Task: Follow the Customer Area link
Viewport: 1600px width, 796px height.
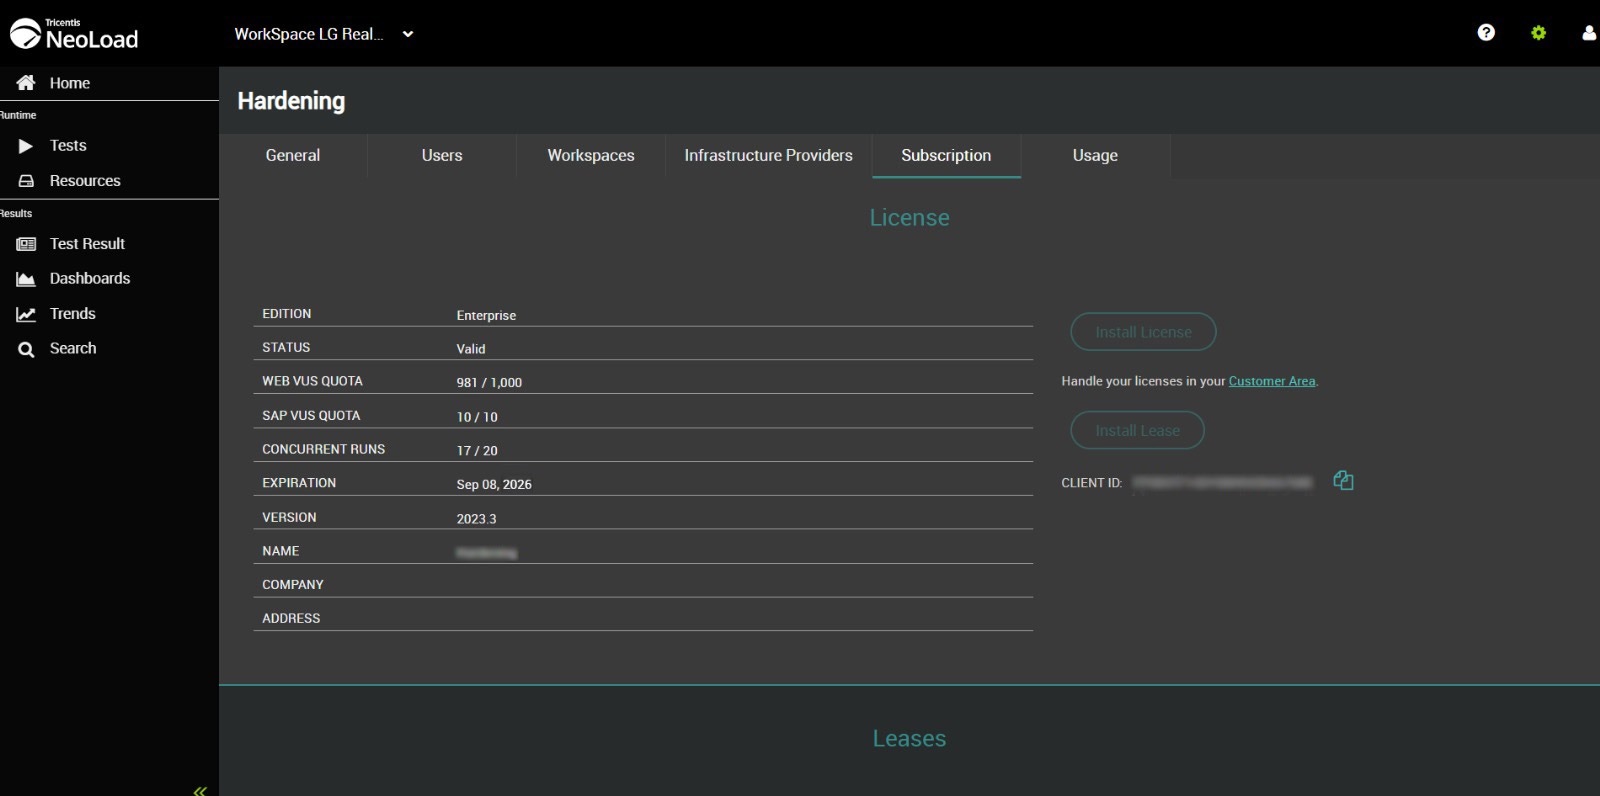Action: point(1272,381)
